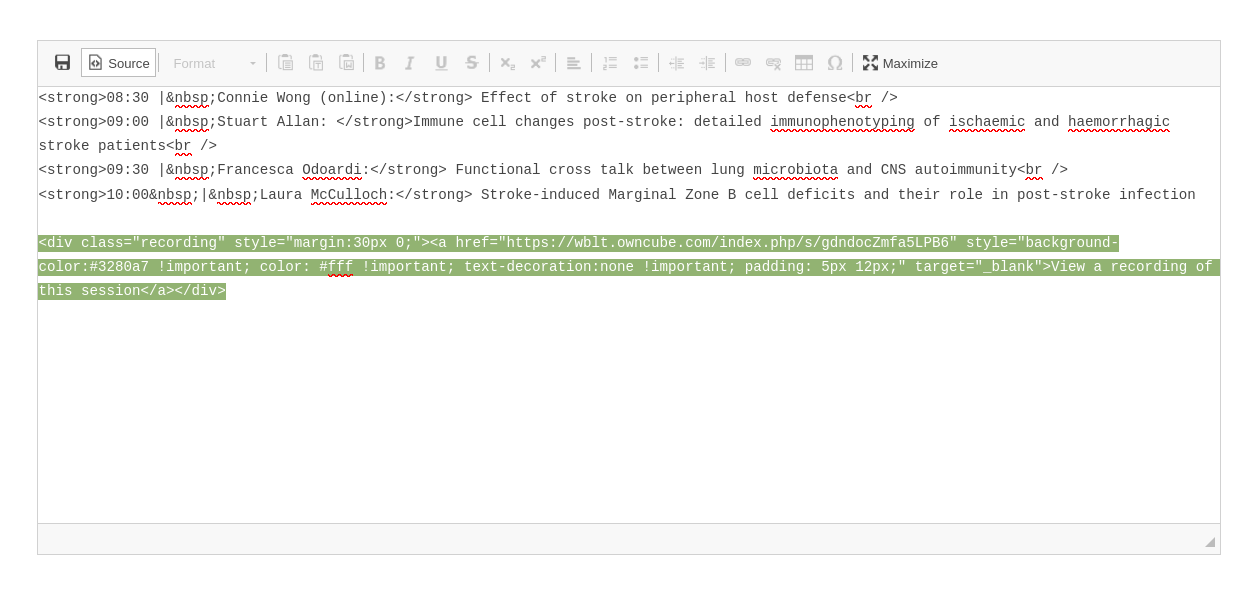Open special character Omega icon
Image resolution: width=1259 pixels, height=596 pixels.
pos(835,62)
